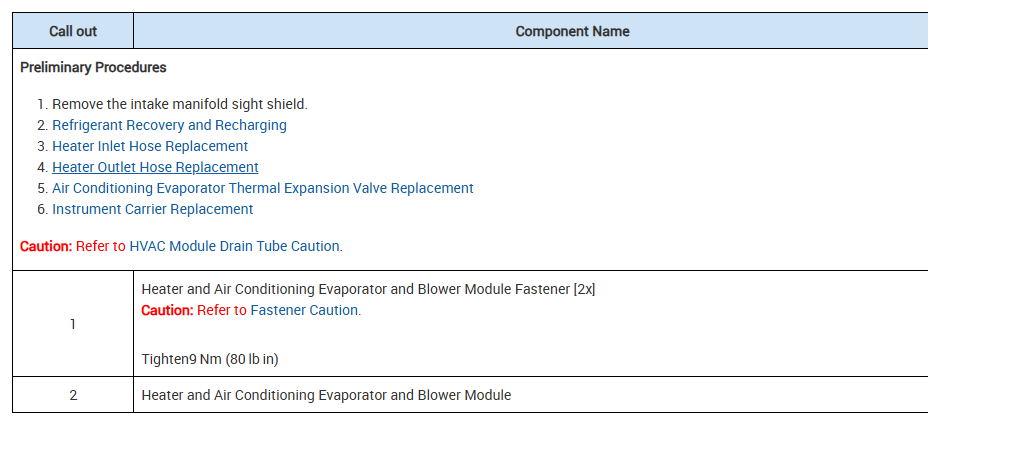This screenshot has width=1013, height=456.
Task: Click the Preliminary Procedures heading
Action: [x=93, y=68]
